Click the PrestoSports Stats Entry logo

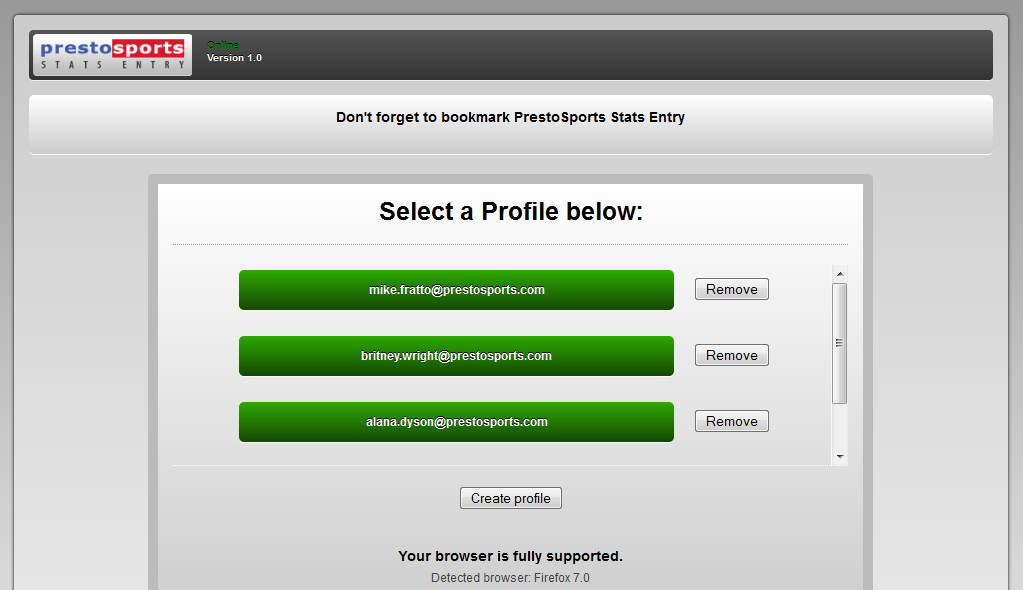(x=111, y=55)
